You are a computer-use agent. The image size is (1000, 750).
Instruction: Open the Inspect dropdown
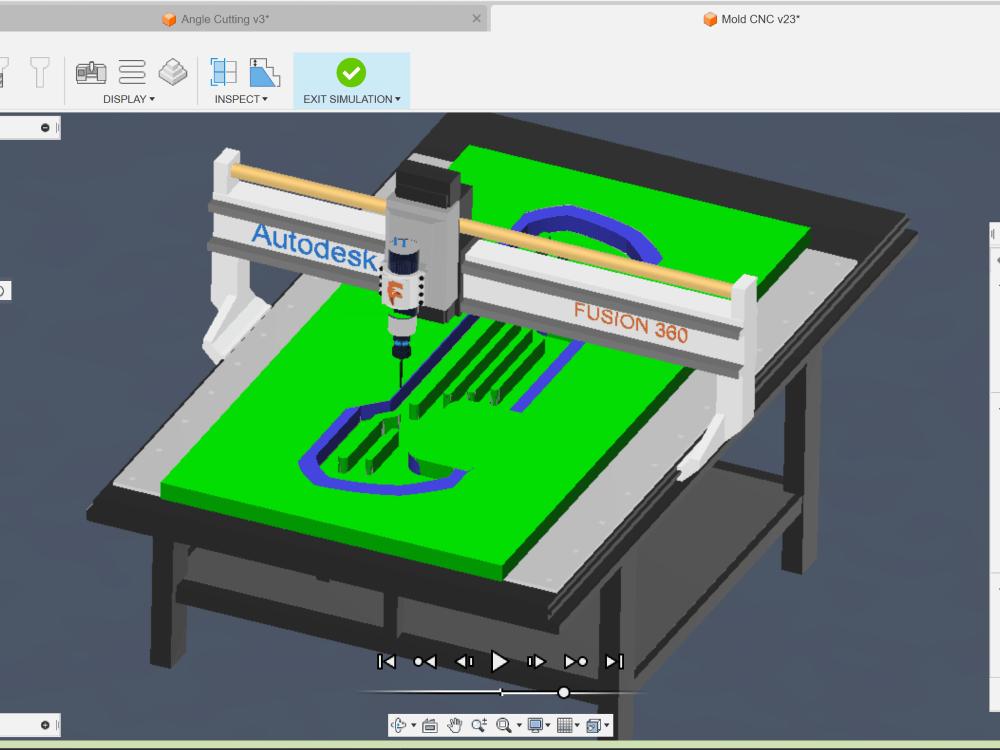coord(240,99)
